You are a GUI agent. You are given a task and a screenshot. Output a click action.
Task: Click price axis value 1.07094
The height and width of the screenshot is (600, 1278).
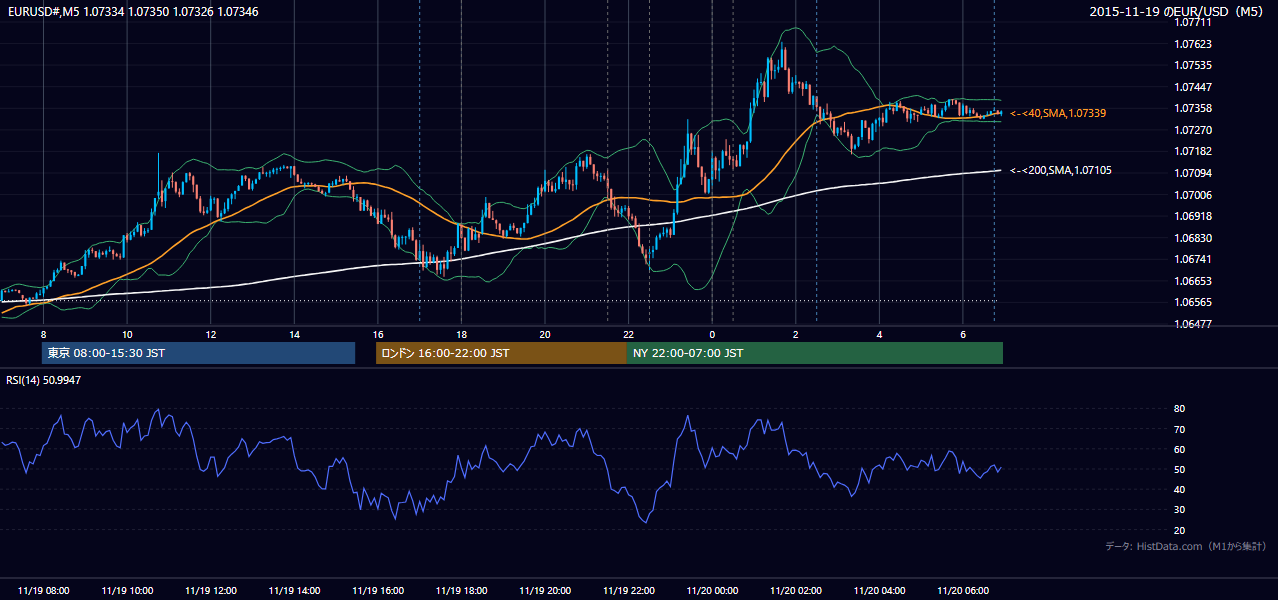[1193, 173]
